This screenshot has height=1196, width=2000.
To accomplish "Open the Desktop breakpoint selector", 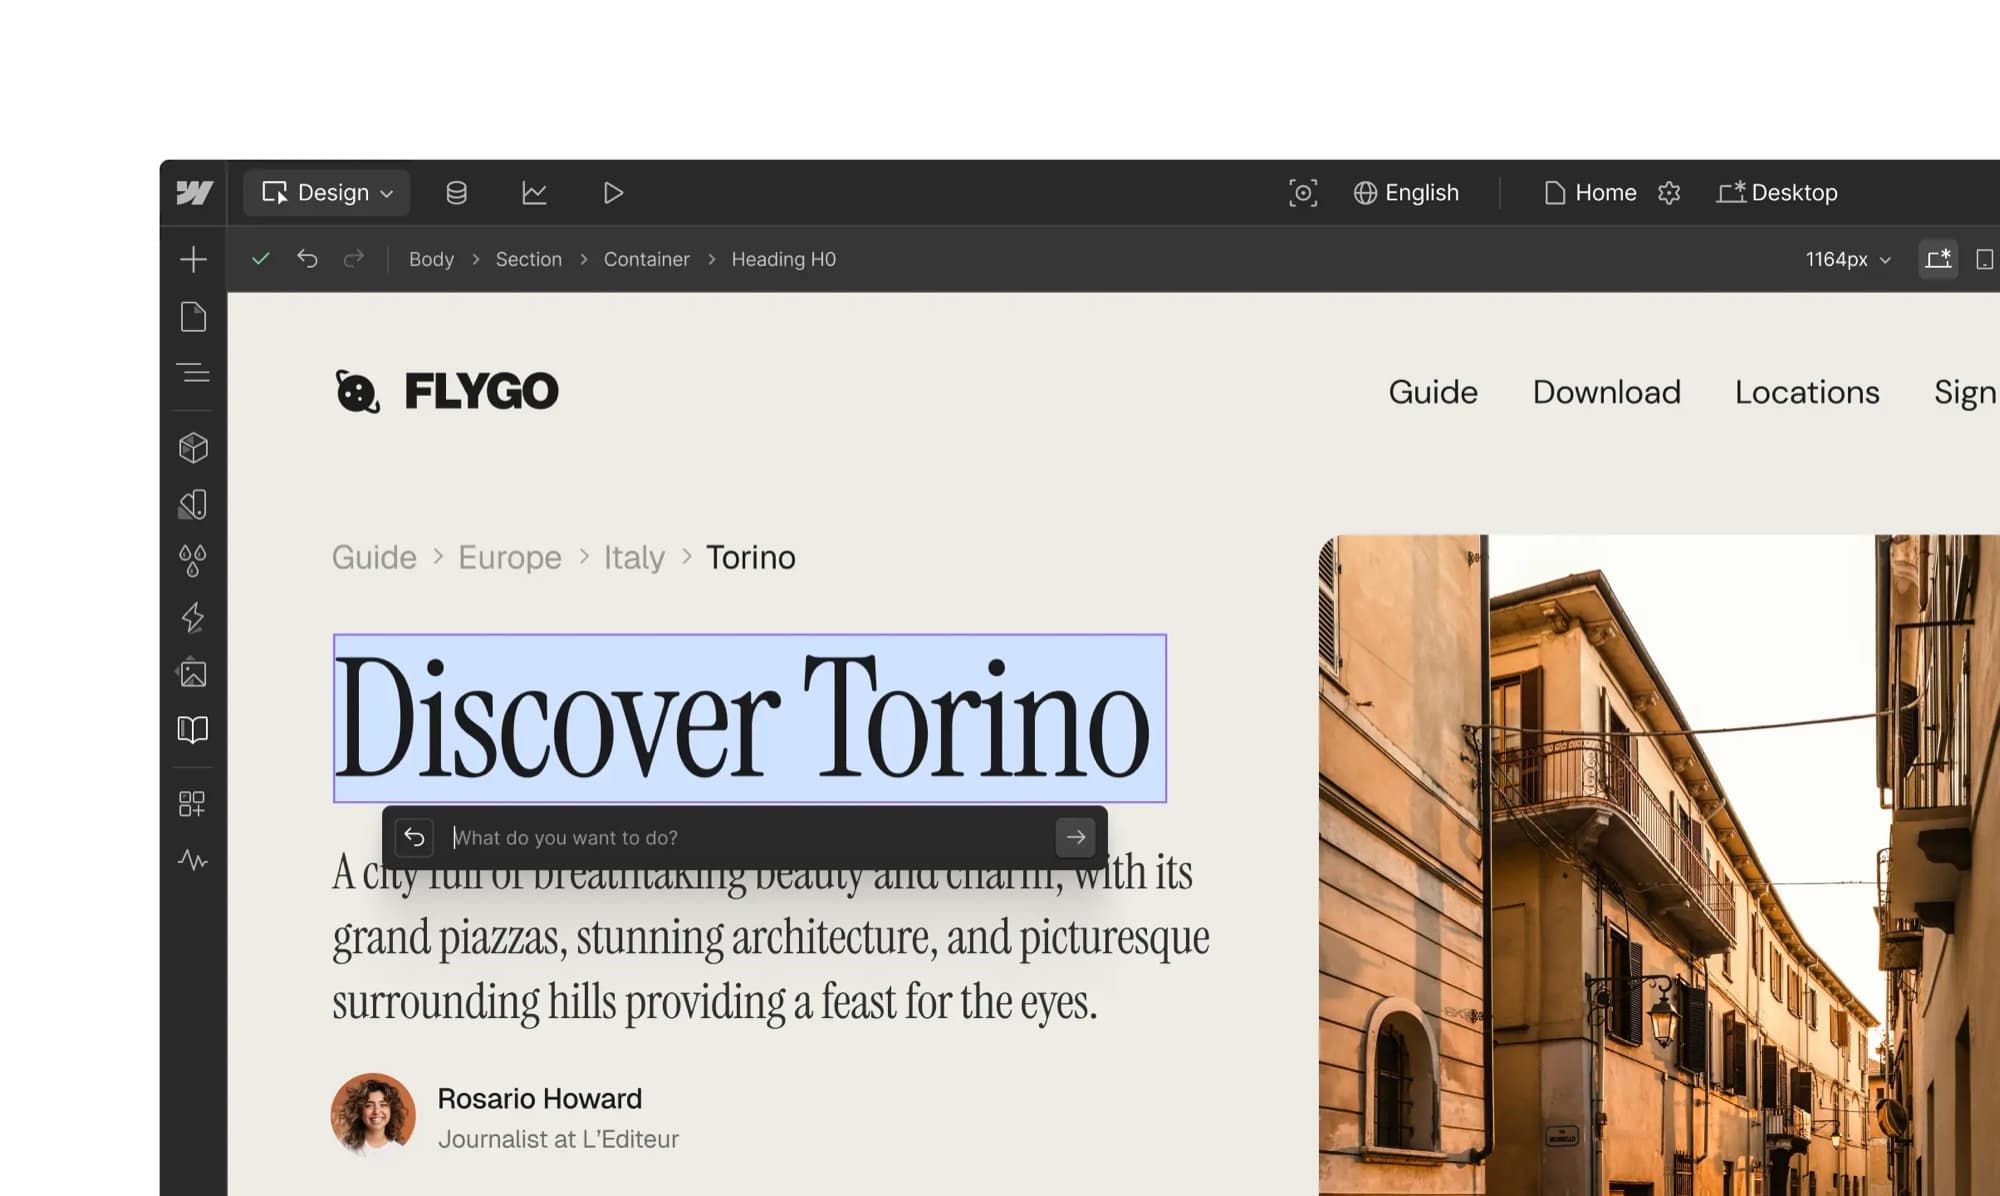I will 1777,192.
